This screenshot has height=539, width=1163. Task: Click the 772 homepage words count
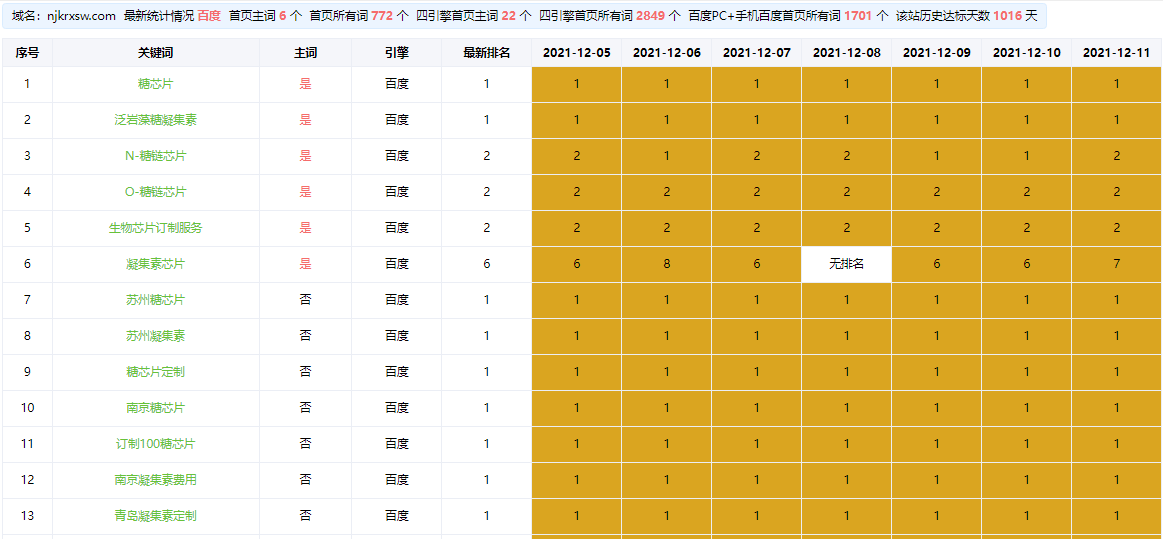pos(382,16)
